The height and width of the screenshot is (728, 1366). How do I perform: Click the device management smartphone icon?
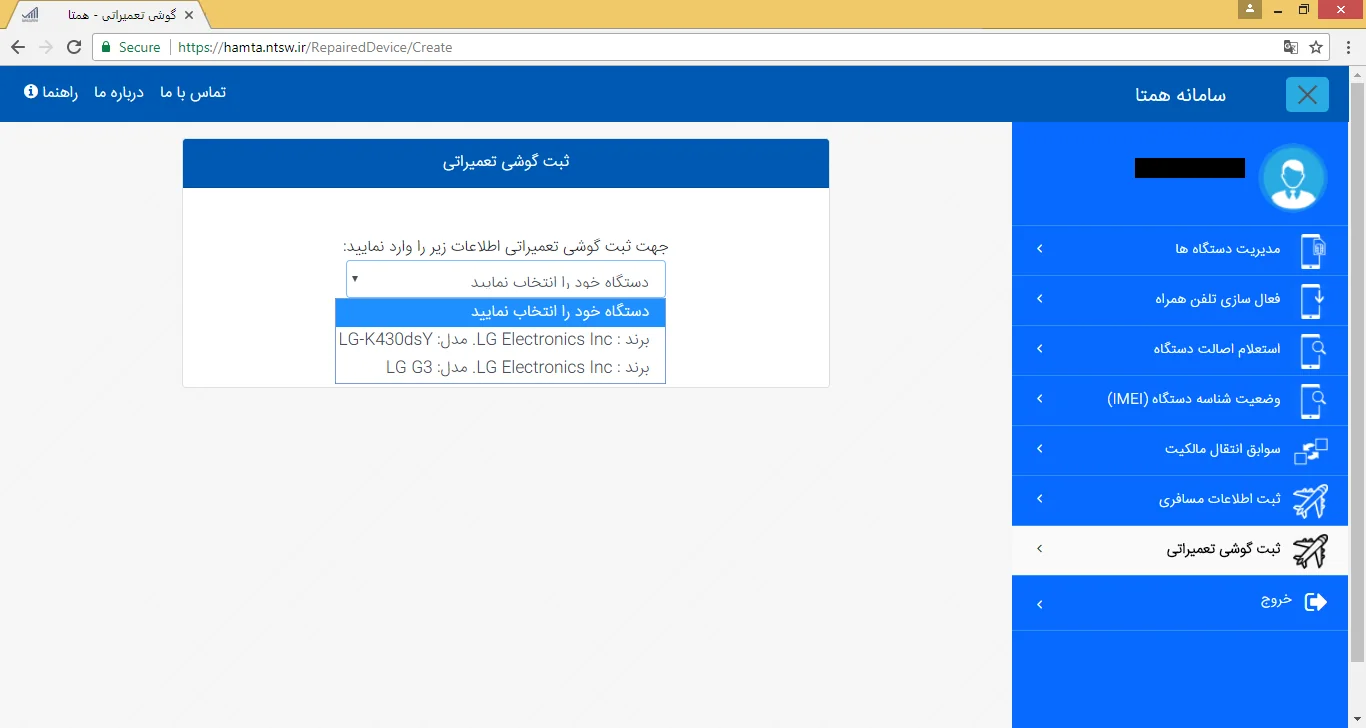click(1313, 250)
